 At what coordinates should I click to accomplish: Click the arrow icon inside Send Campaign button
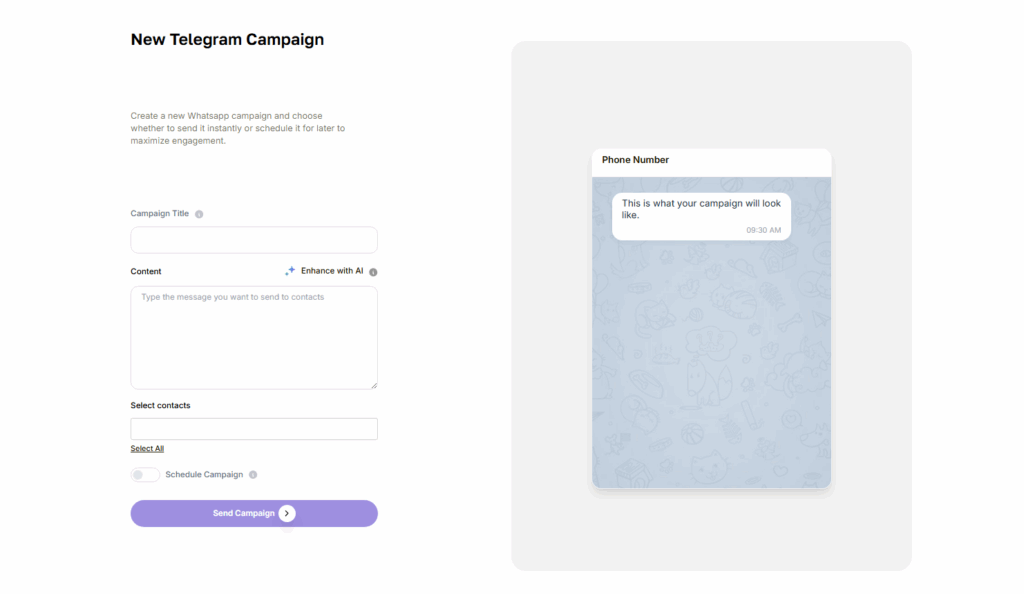pyautogui.click(x=287, y=513)
